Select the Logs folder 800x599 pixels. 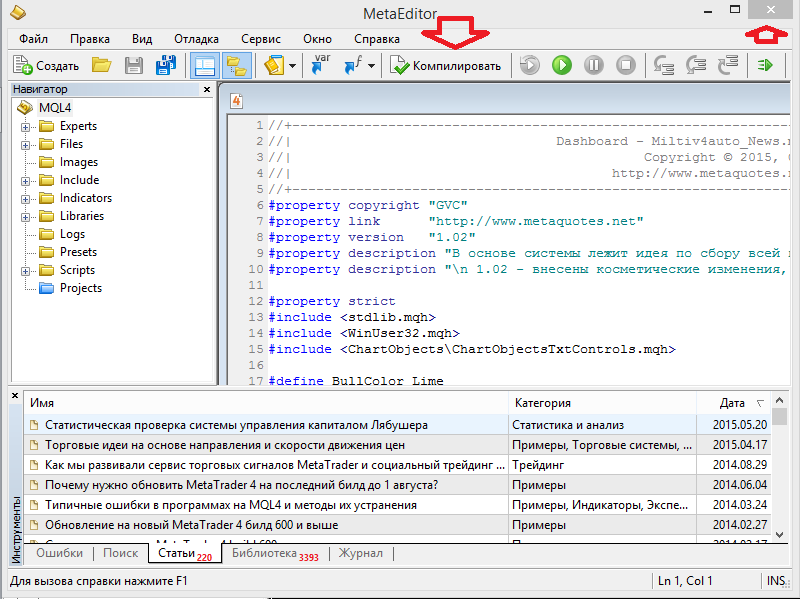point(72,234)
